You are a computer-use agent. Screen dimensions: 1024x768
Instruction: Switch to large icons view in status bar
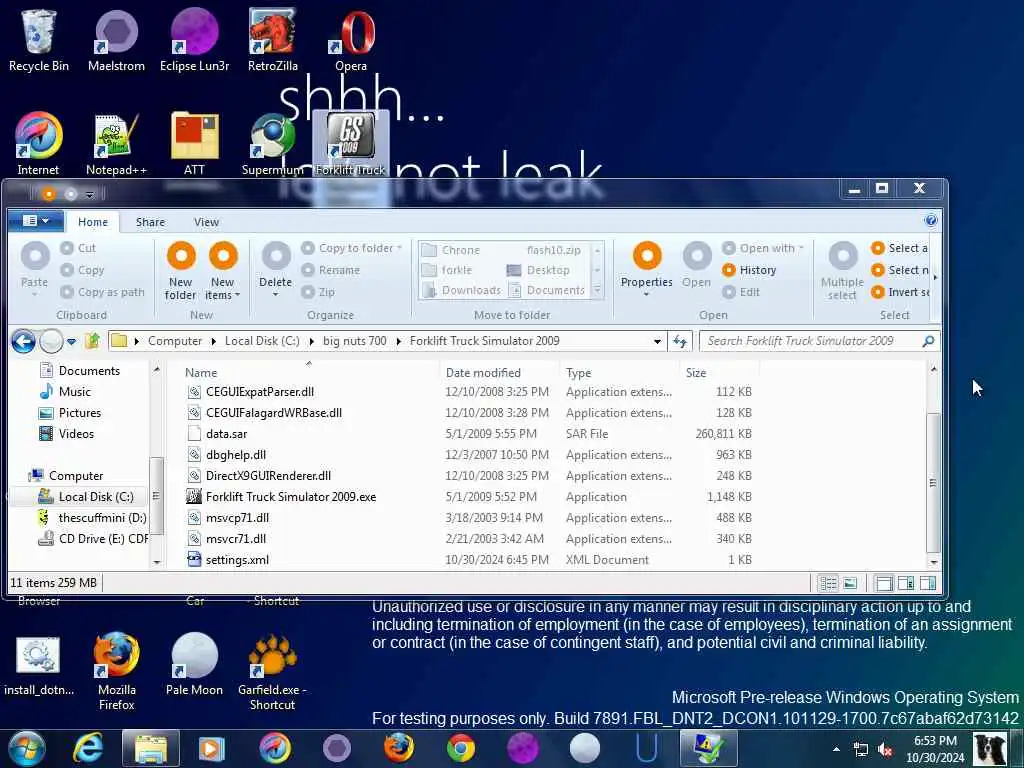850,583
